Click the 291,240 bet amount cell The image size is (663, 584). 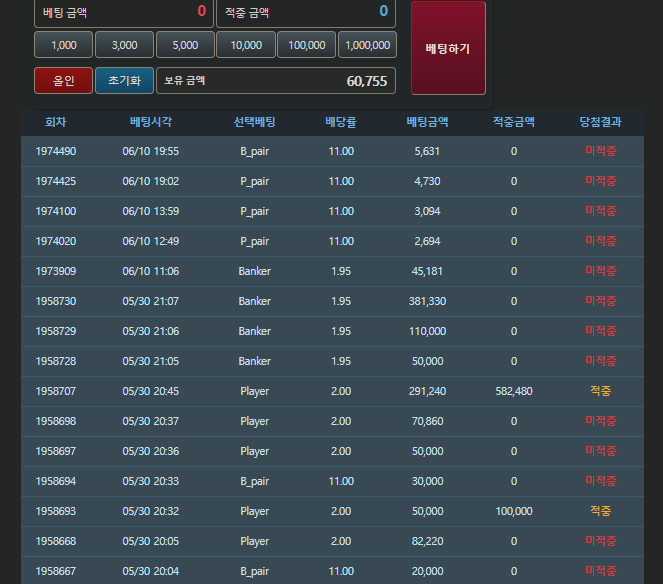[427, 392]
